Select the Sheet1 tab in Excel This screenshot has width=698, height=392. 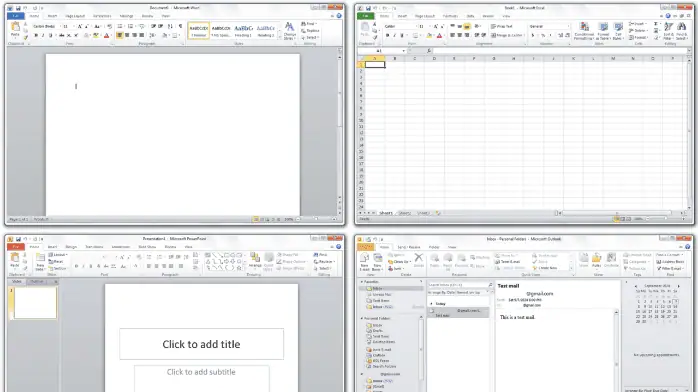386,213
